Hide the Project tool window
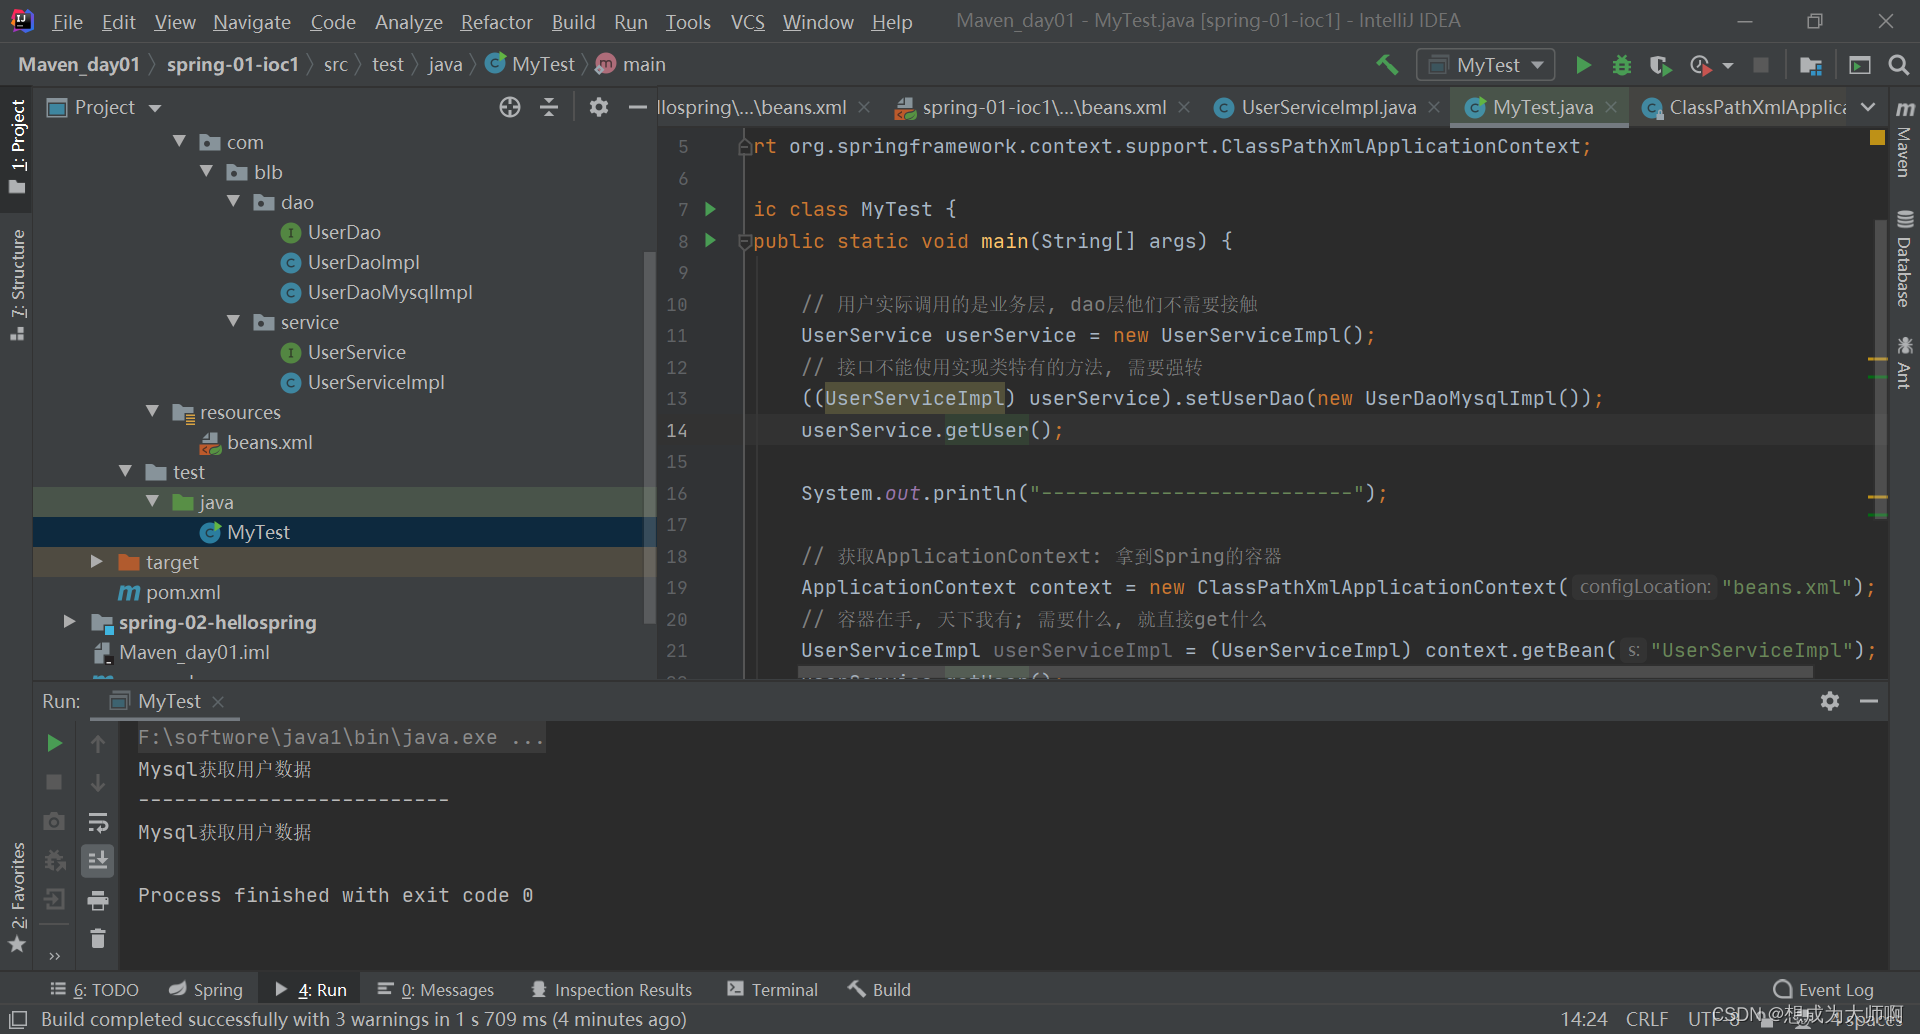The width and height of the screenshot is (1920, 1034). coord(637,107)
